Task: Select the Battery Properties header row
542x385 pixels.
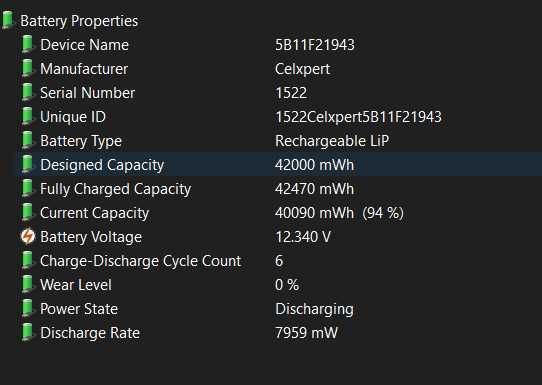Action: click(x=271, y=21)
